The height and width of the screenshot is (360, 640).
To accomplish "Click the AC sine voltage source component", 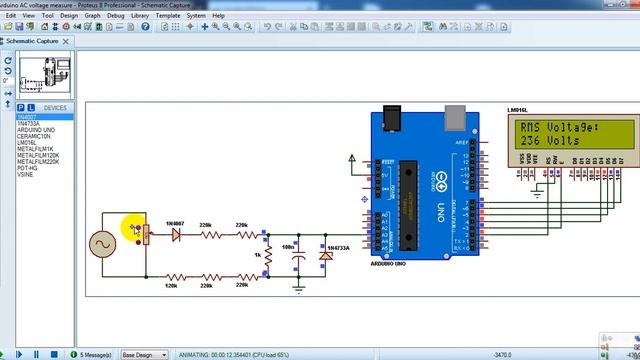I will tap(102, 244).
